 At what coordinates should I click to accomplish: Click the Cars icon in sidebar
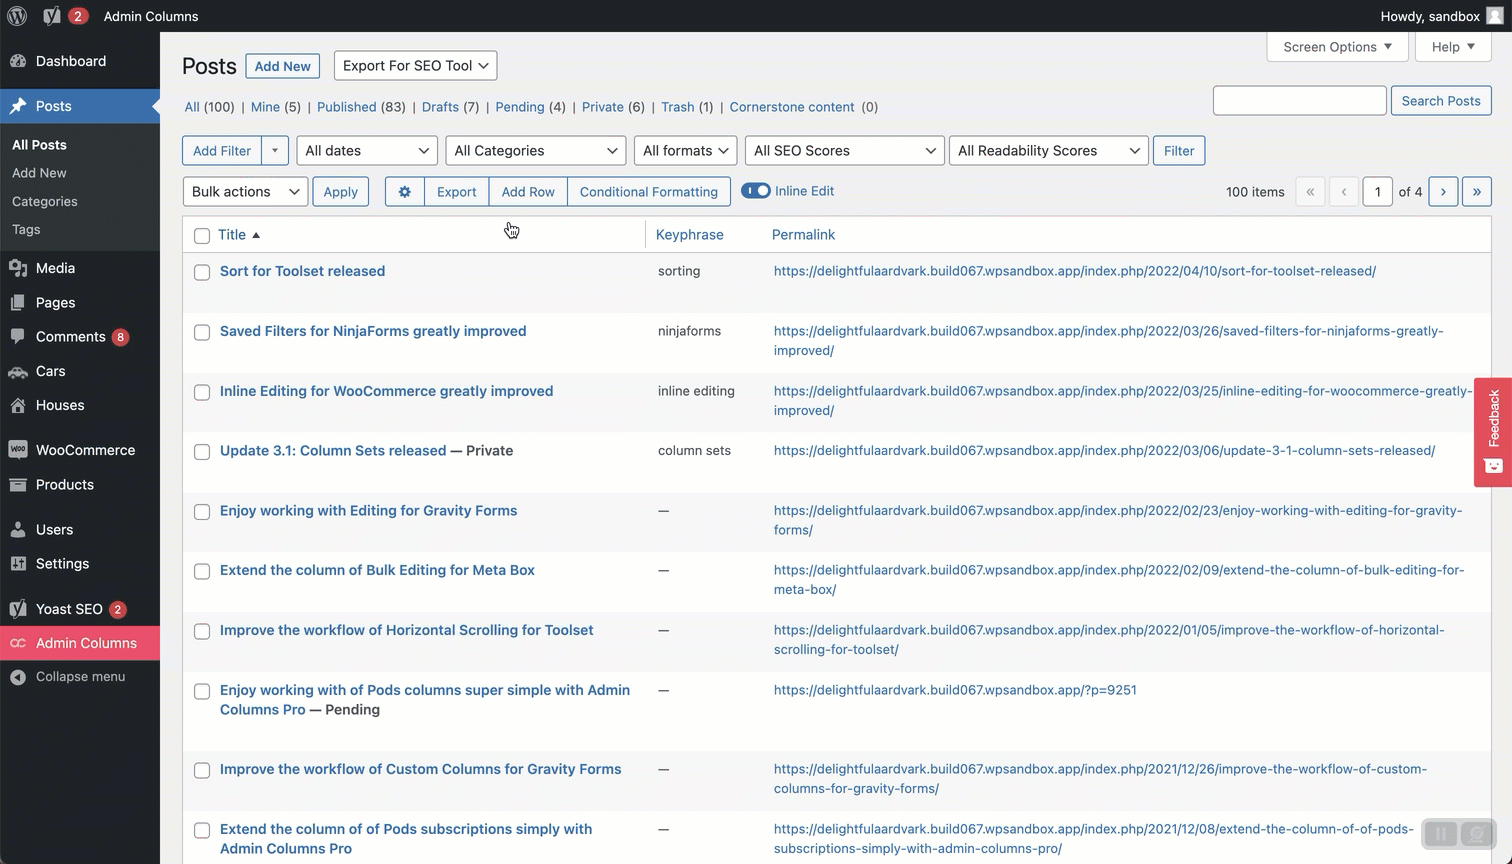point(18,371)
